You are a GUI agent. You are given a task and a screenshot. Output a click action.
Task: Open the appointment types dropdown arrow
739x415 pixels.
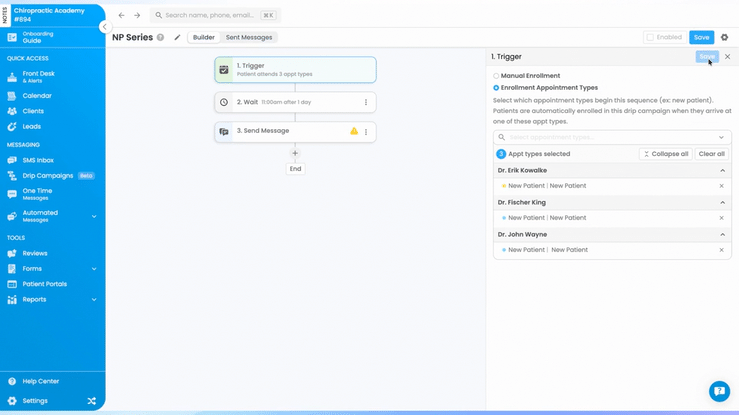tap(721, 138)
